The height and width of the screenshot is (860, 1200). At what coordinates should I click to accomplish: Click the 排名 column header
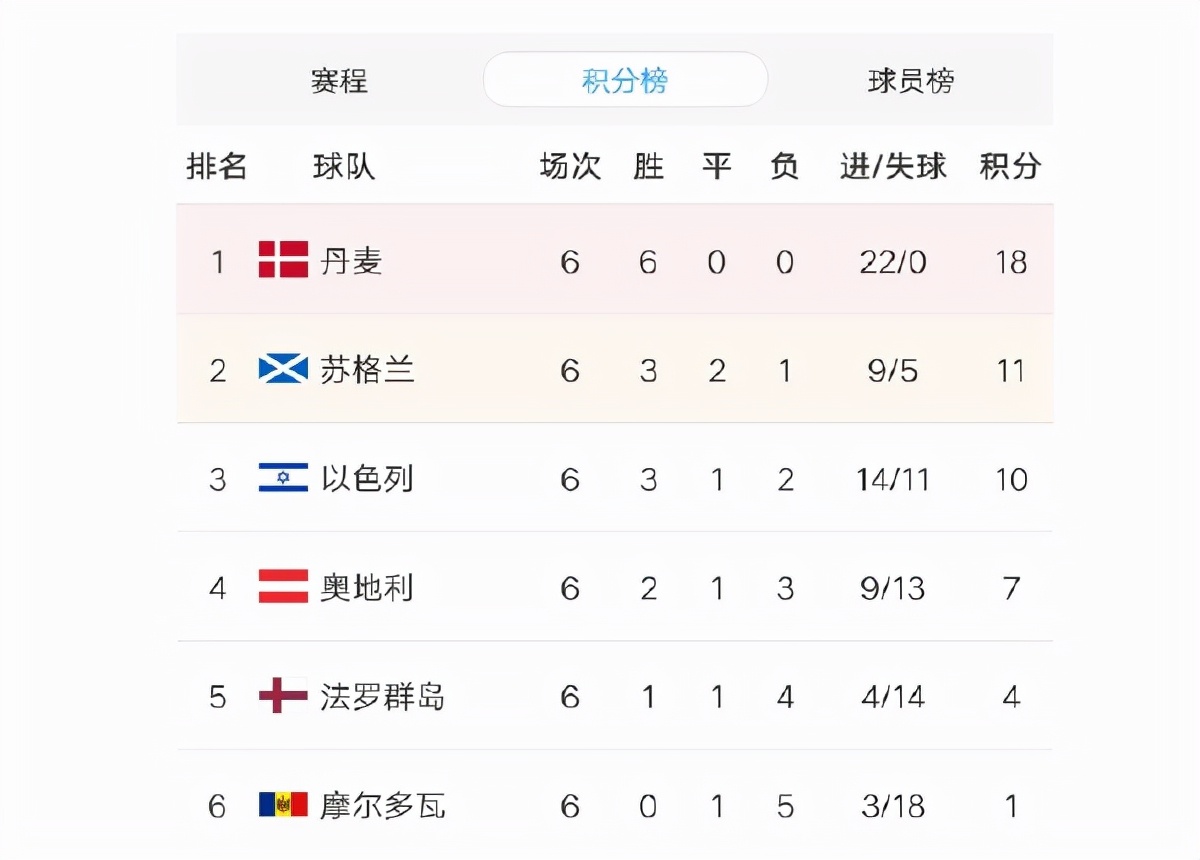tap(217, 166)
